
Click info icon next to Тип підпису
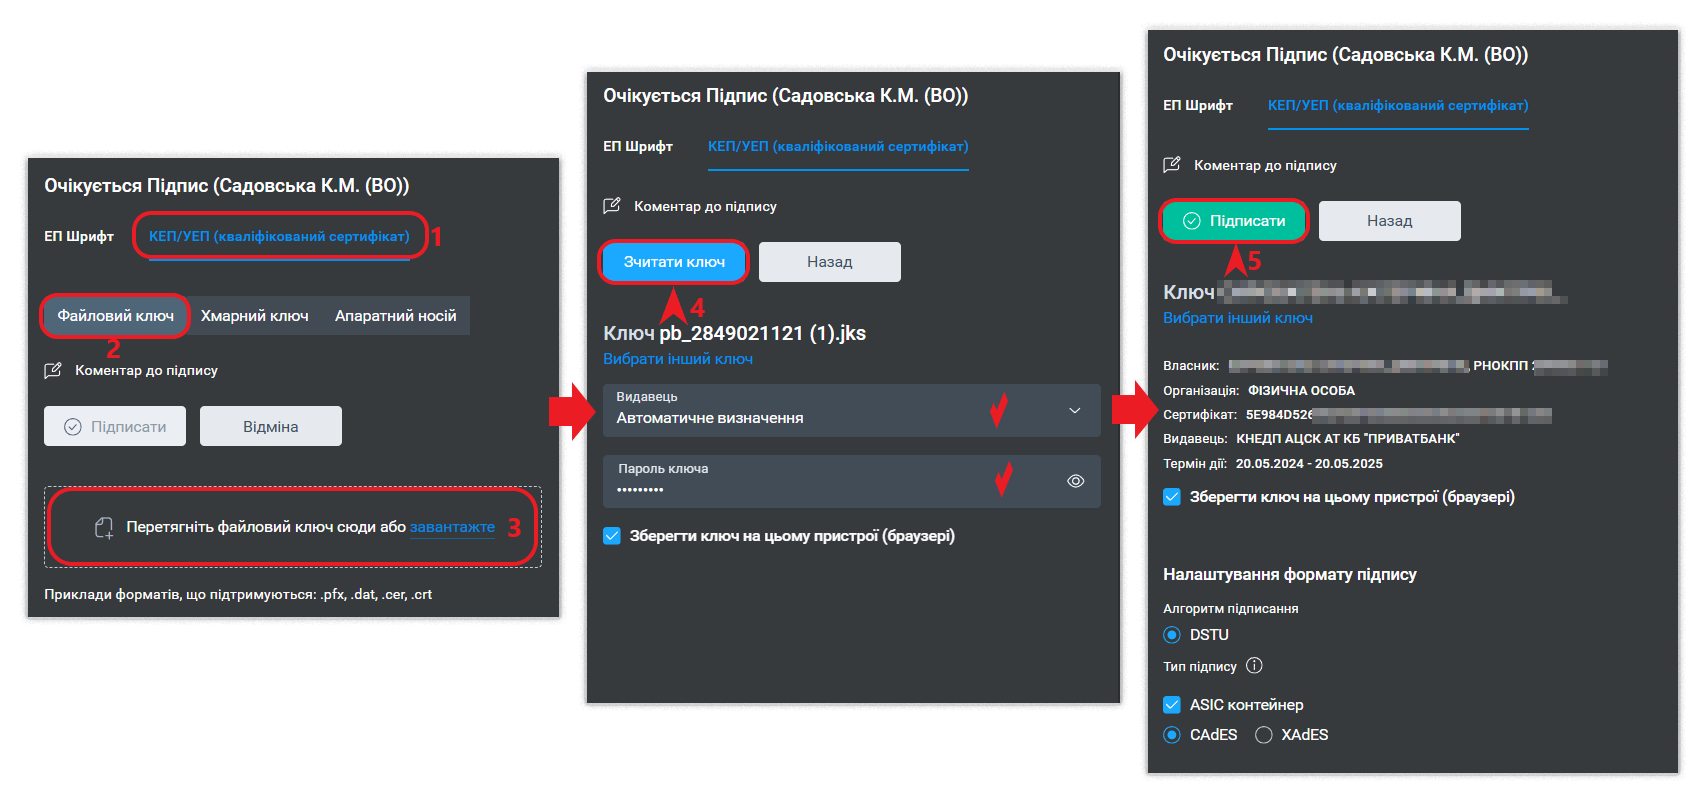point(1254,666)
